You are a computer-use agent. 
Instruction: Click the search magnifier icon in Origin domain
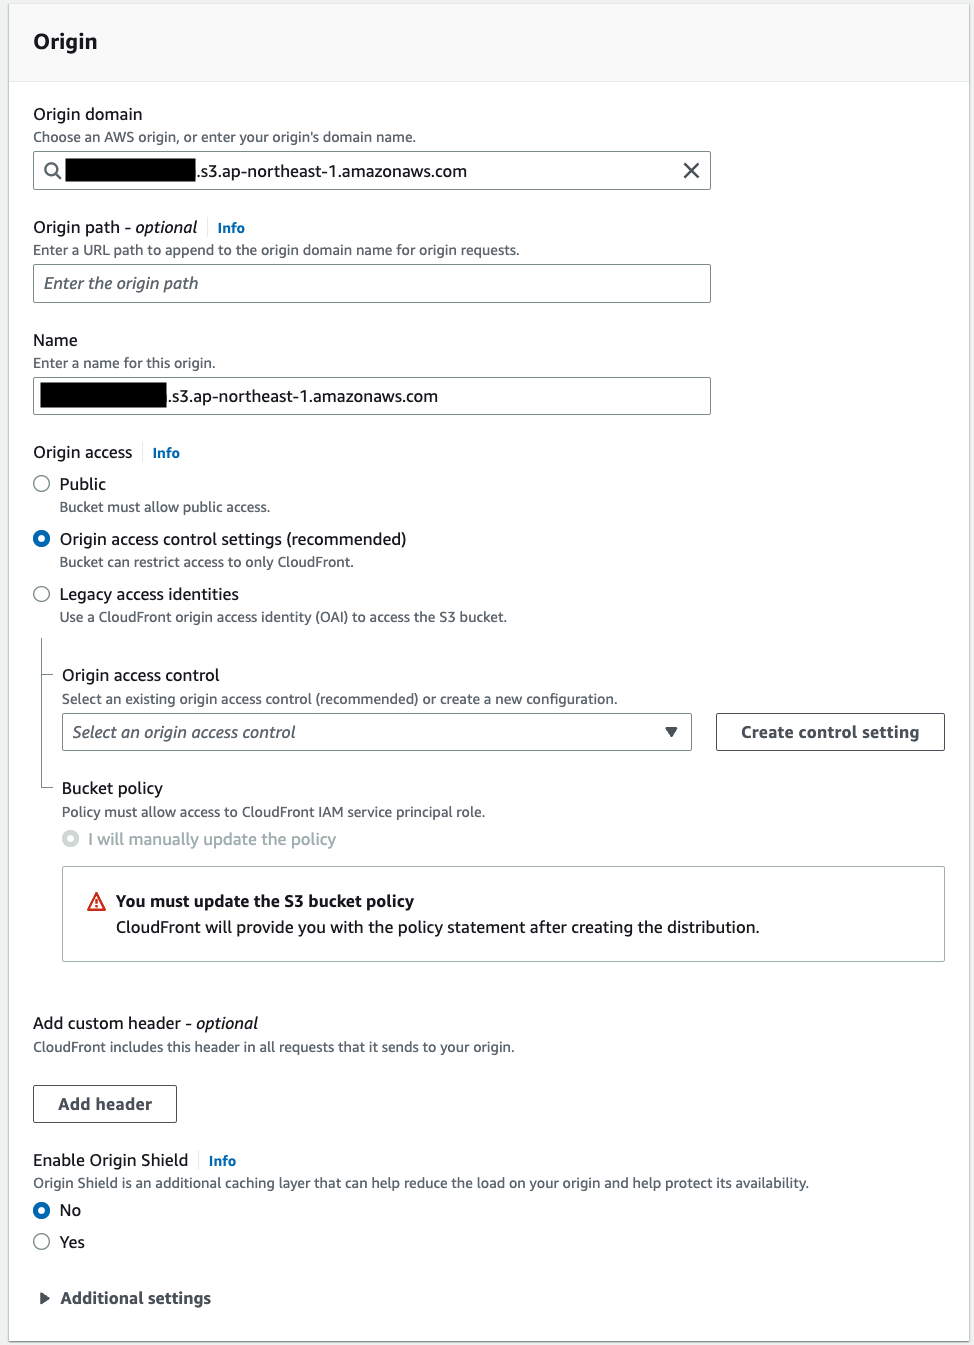coord(53,171)
